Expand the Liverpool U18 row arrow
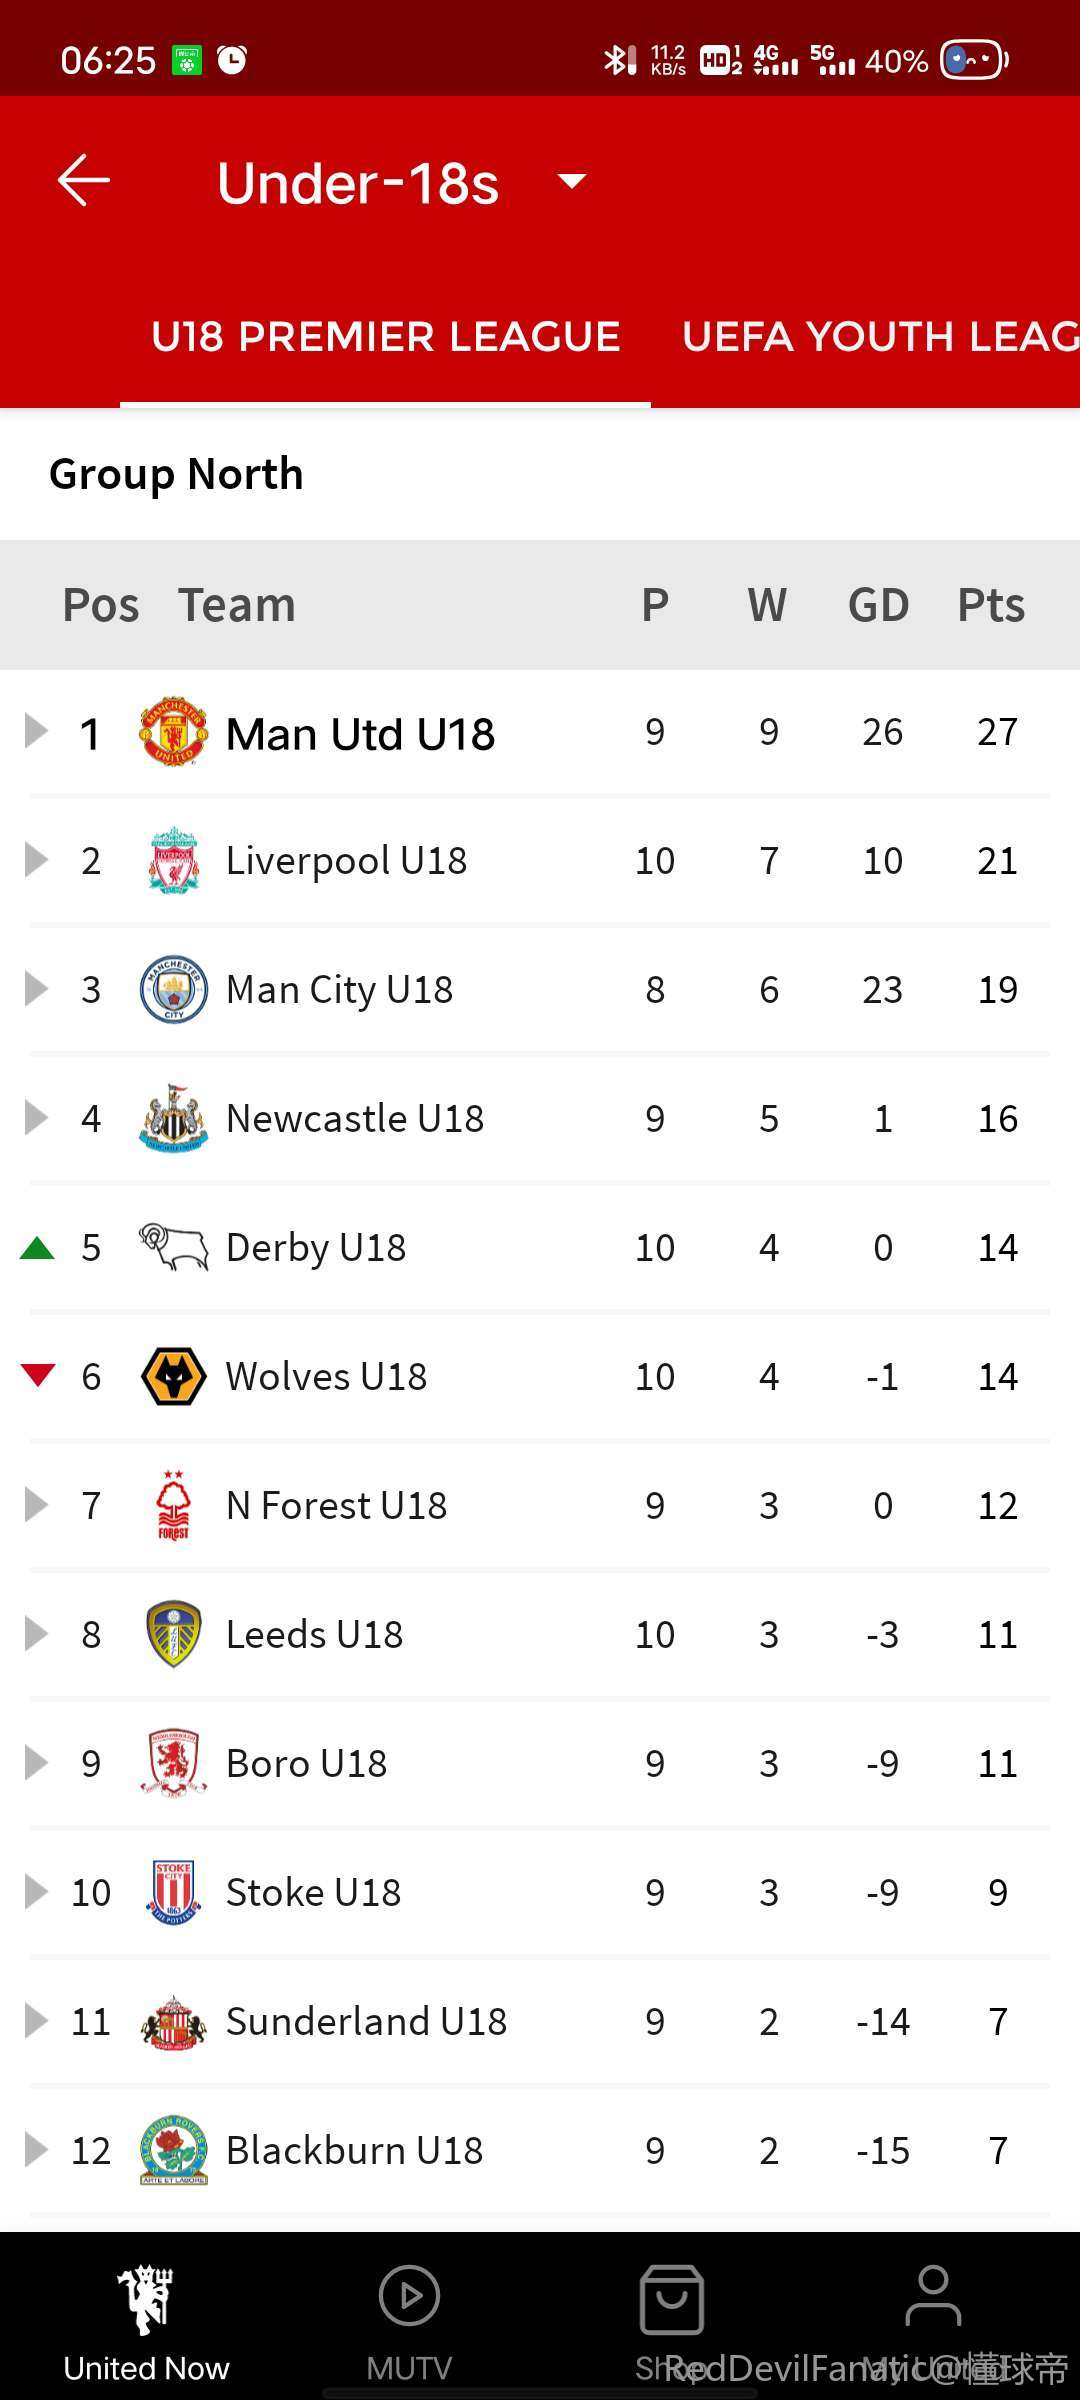This screenshot has width=1080, height=2400. coord(37,860)
